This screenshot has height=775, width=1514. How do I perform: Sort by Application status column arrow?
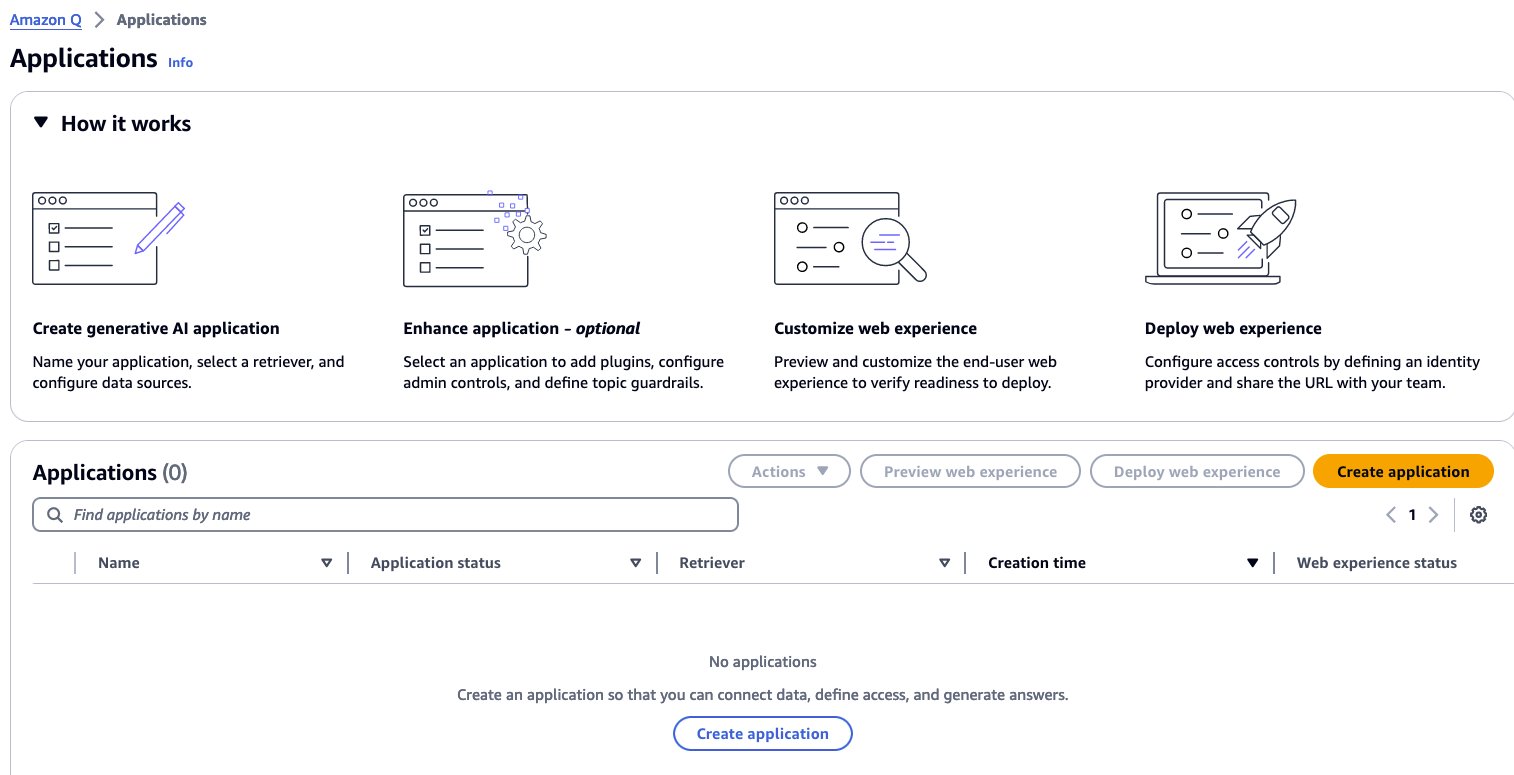[x=635, y=563]
